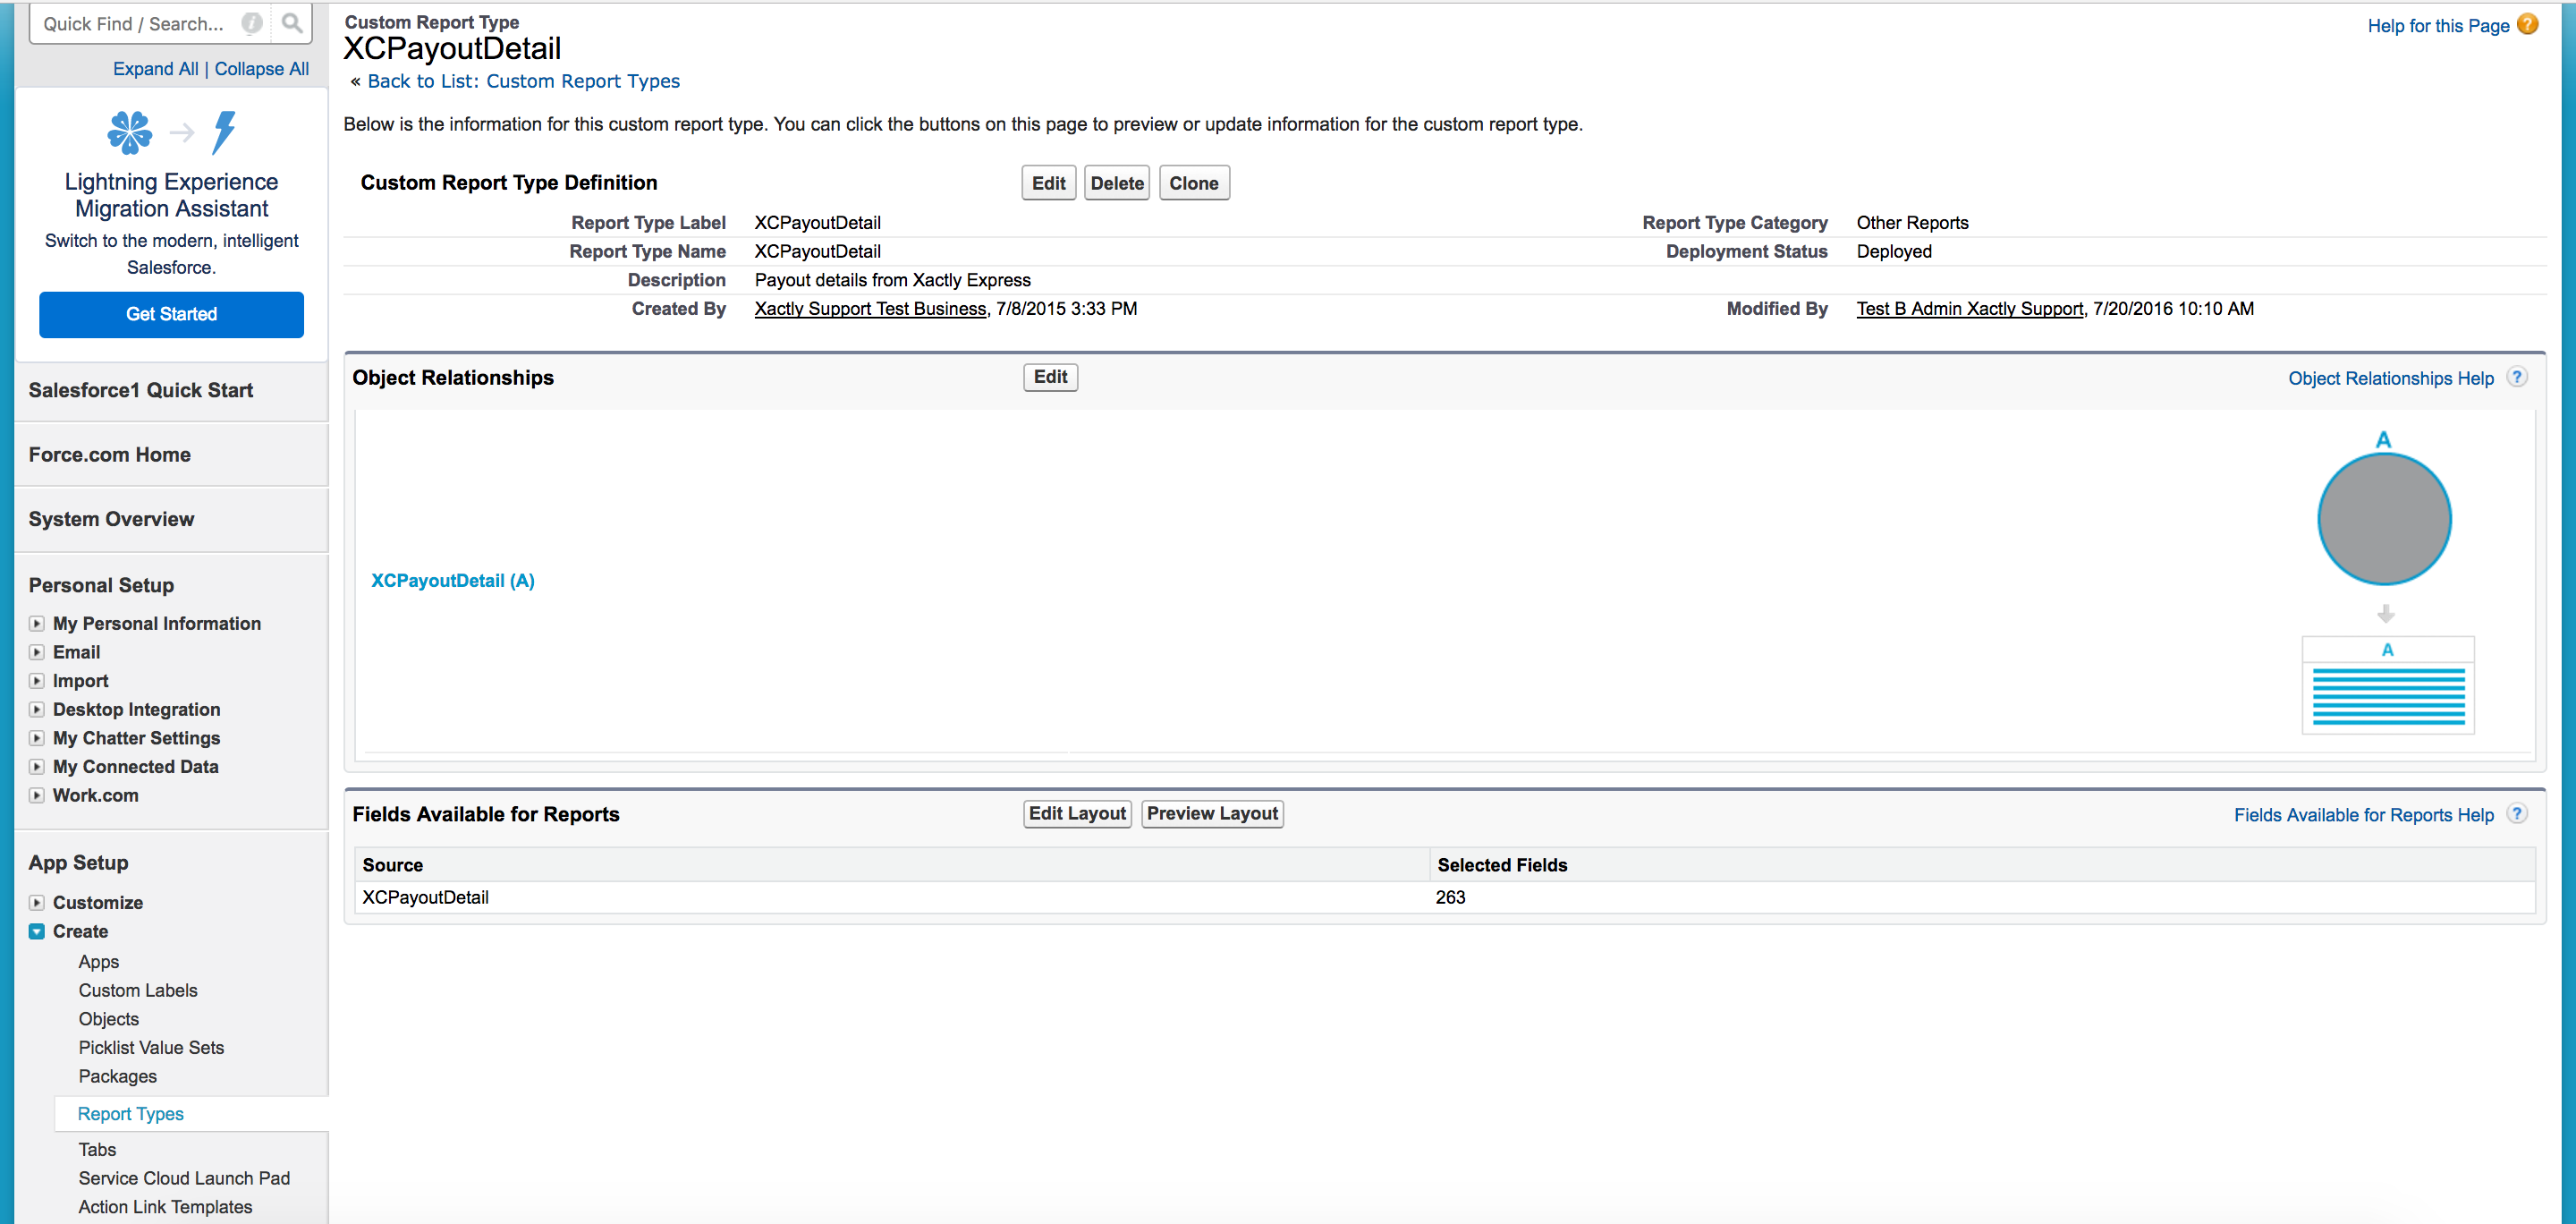Expand the Desktop Integration node
This screenshot has height=1224, width=2576.
[x=37, y=709]
